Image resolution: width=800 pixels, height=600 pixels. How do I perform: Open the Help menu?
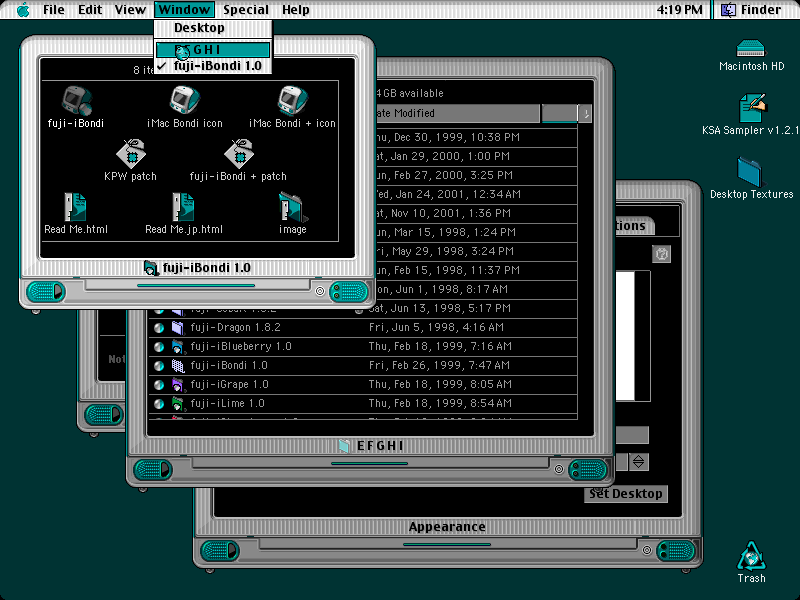(x=295, y=10)
